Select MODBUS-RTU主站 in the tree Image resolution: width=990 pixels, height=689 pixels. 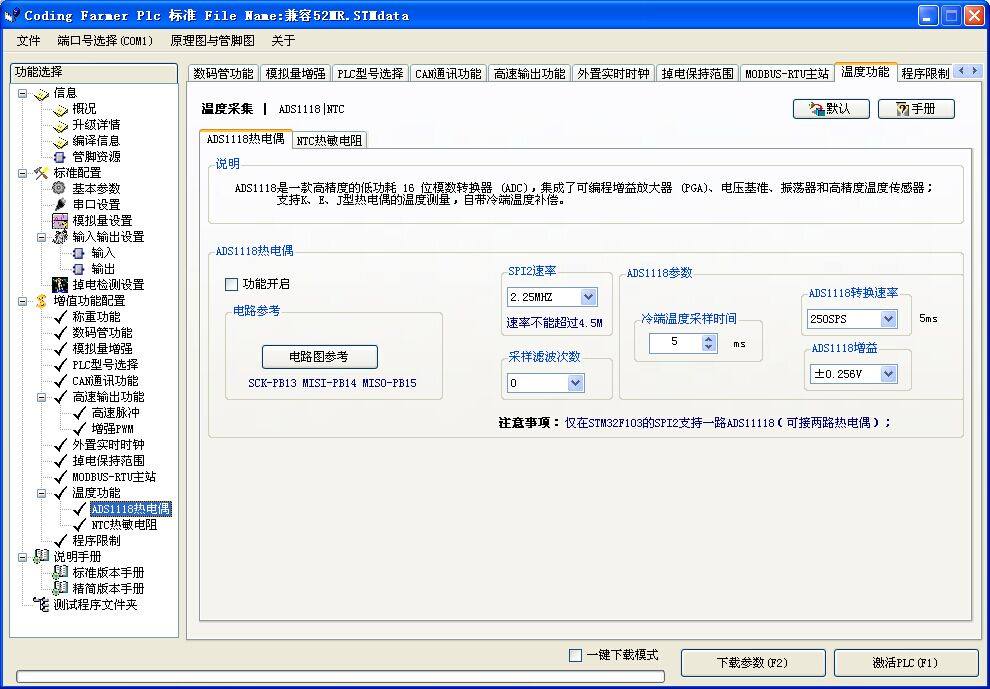coord(114,477)
